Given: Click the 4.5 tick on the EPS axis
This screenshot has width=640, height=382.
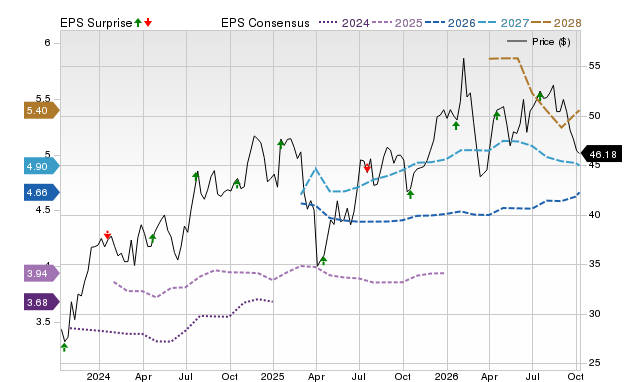Looking at the screenshot, I should pyautogui.click(x=43, y=210).
